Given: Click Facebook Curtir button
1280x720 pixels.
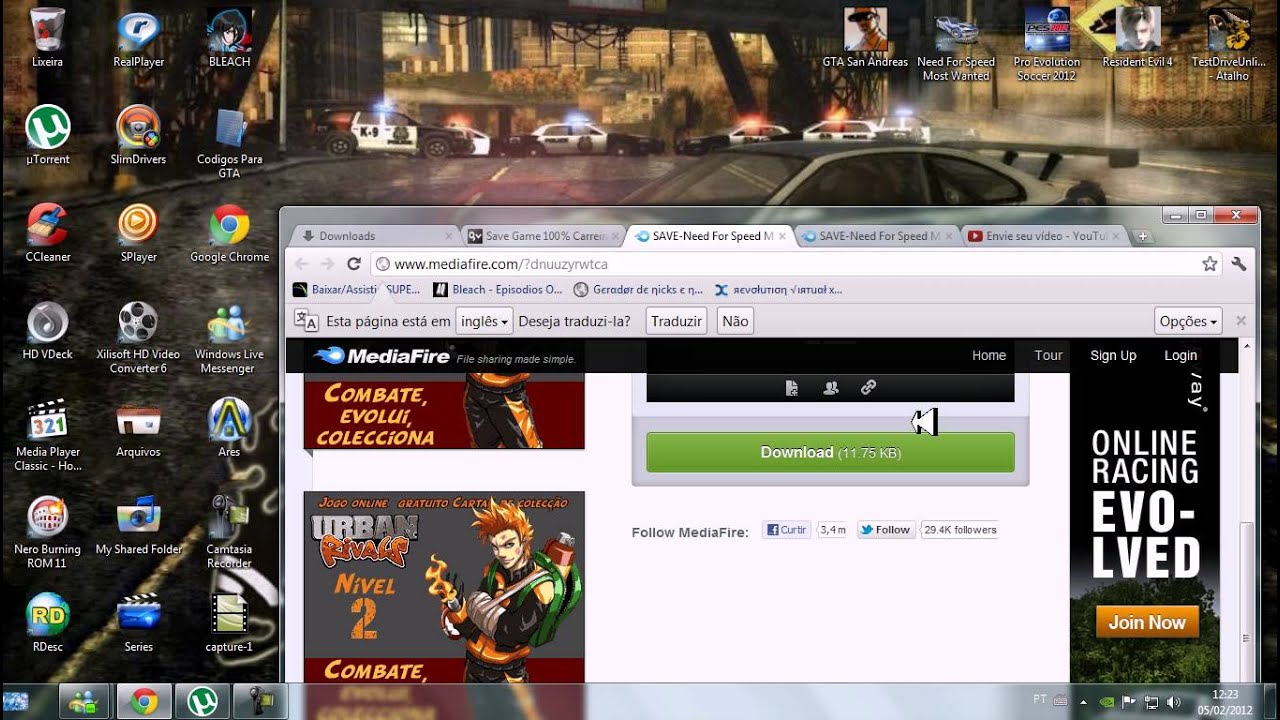Looking at the screenshot, I should (x=787, y=530).
